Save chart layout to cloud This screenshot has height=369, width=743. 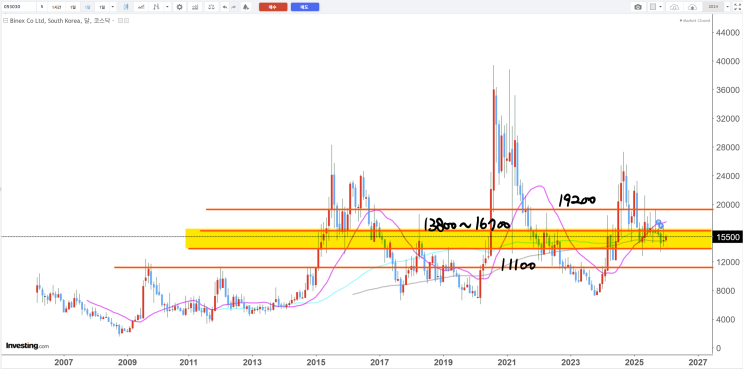click(692, 7)
